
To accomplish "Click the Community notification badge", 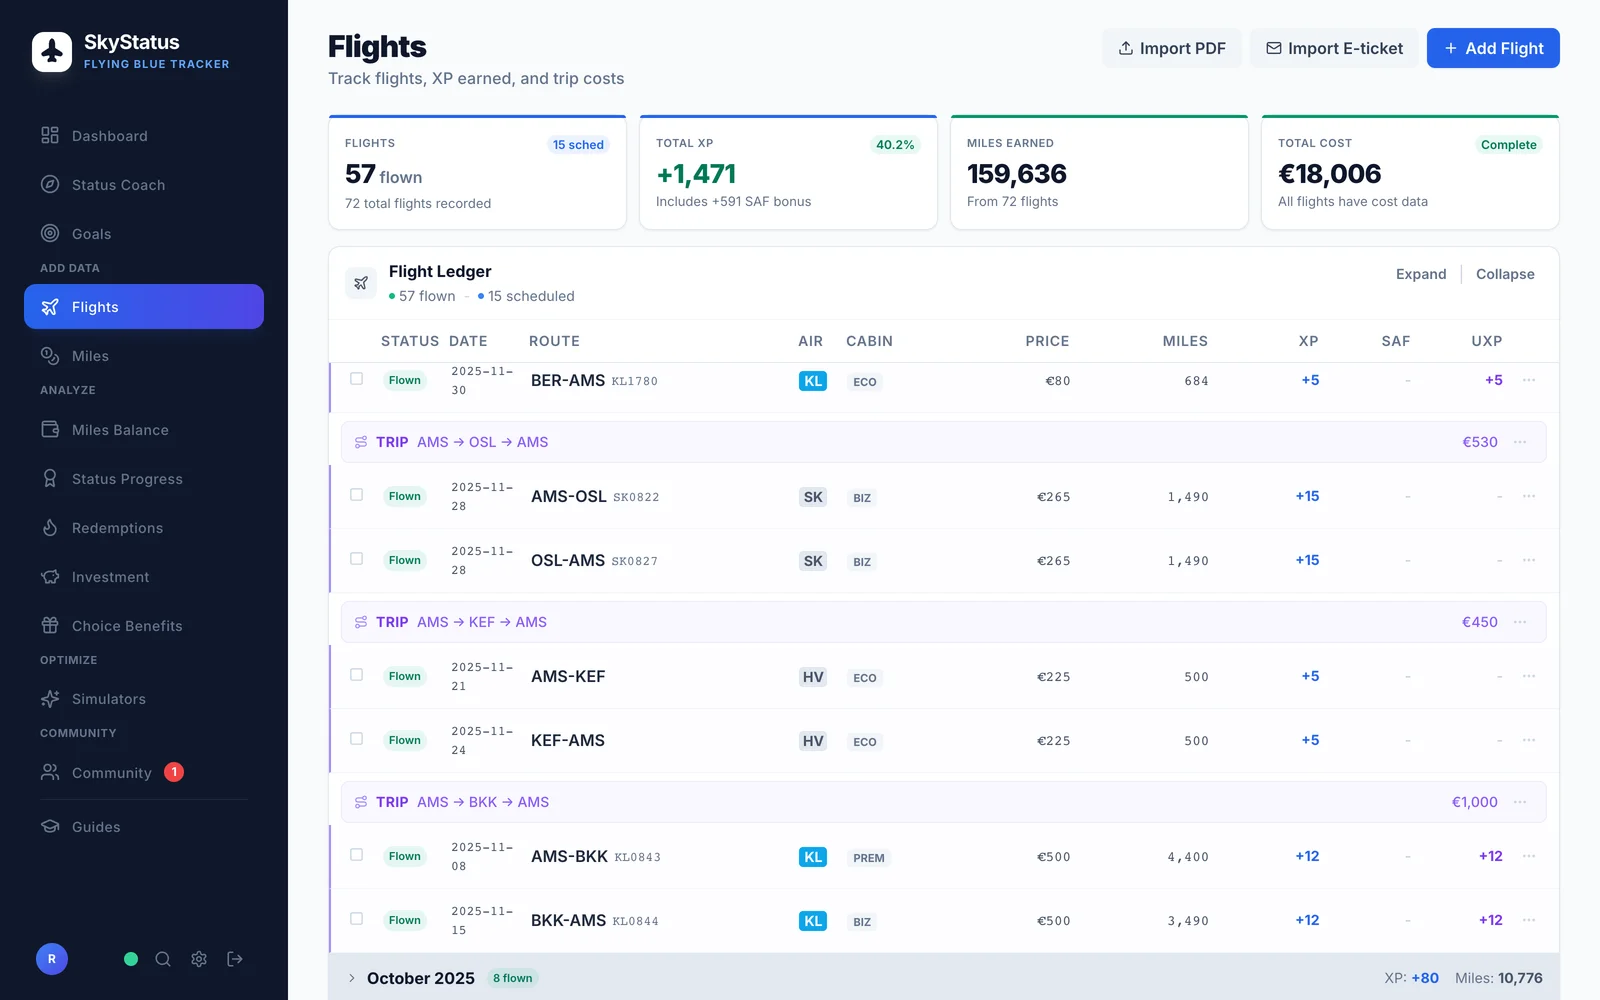I will click(x=174, y=772).
